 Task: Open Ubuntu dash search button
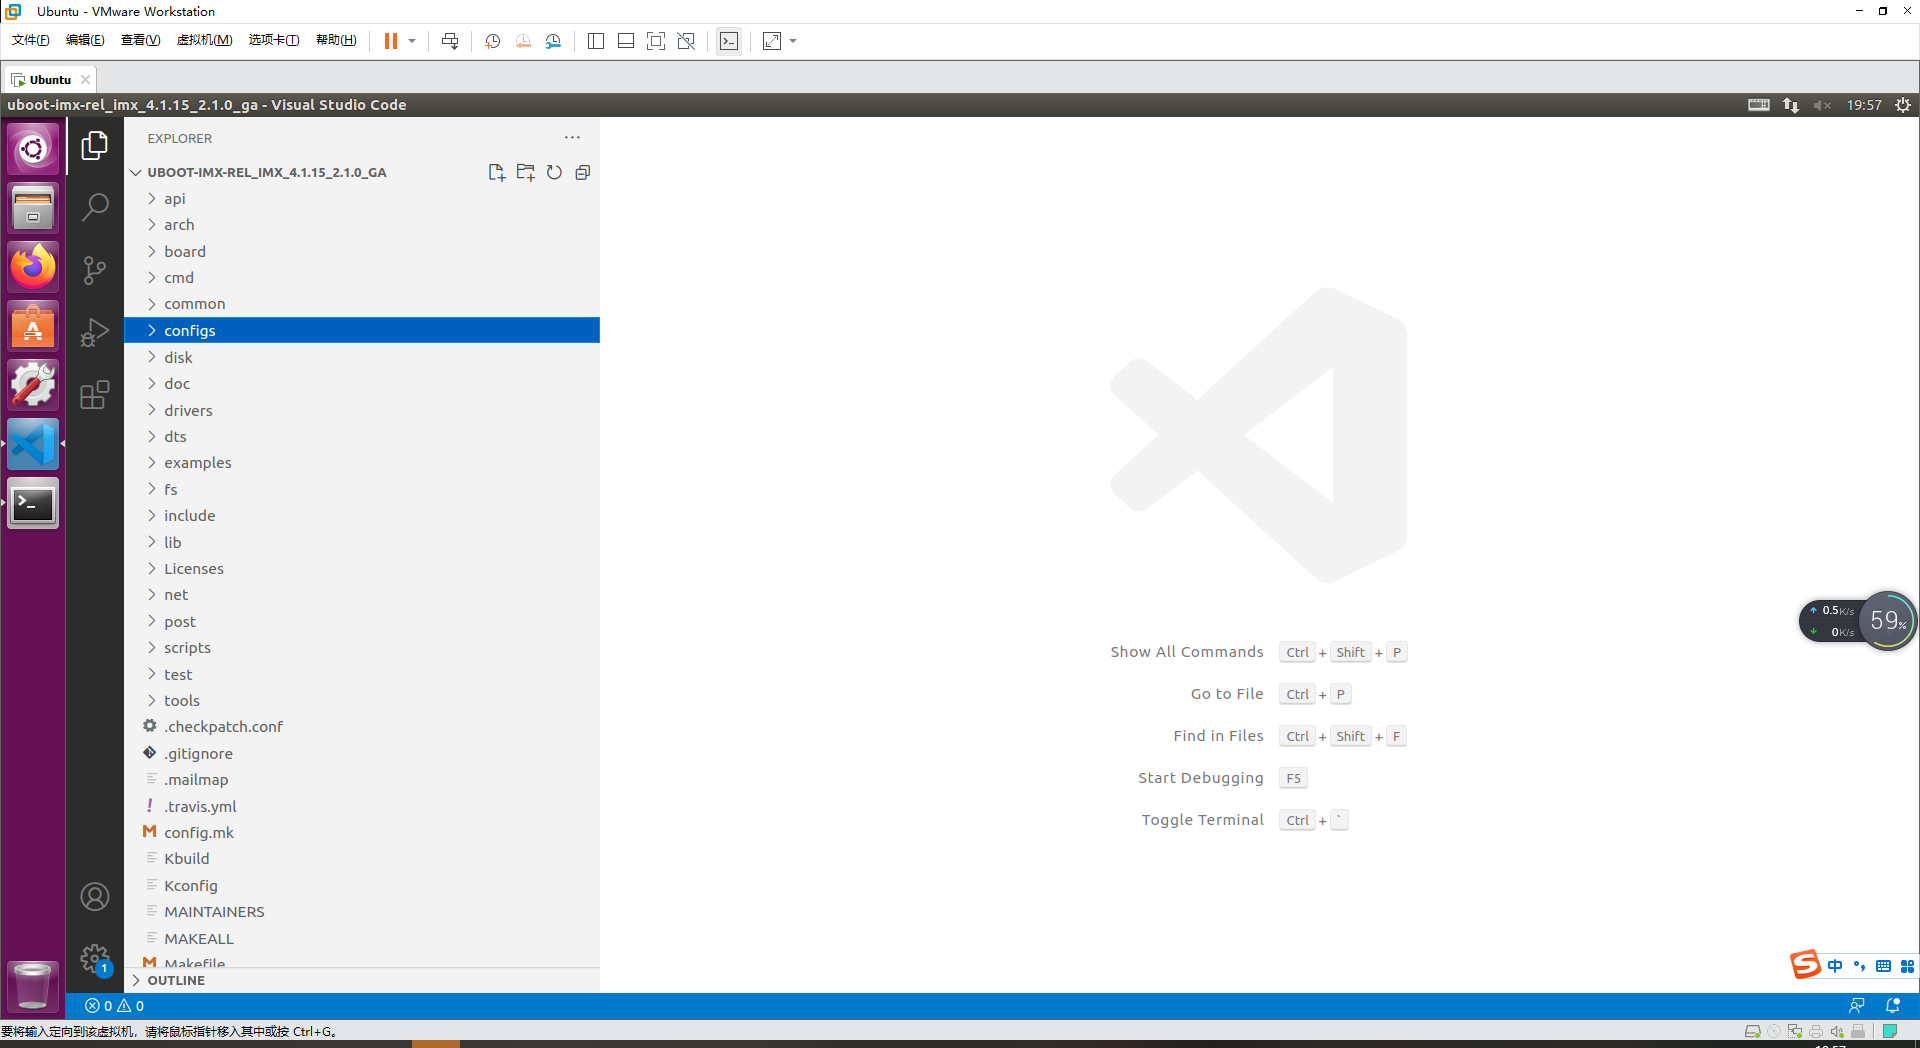pyautogui.click(x=33, y=149)
